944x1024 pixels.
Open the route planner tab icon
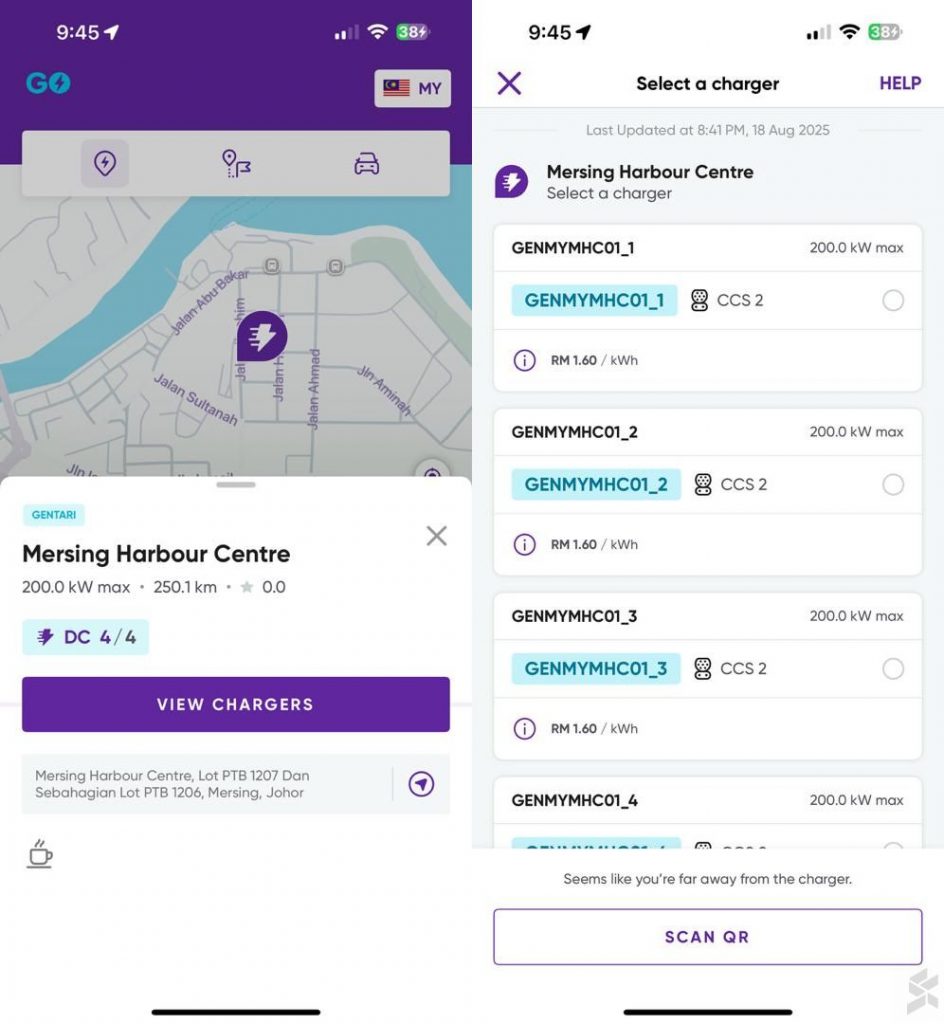point(236,163)
